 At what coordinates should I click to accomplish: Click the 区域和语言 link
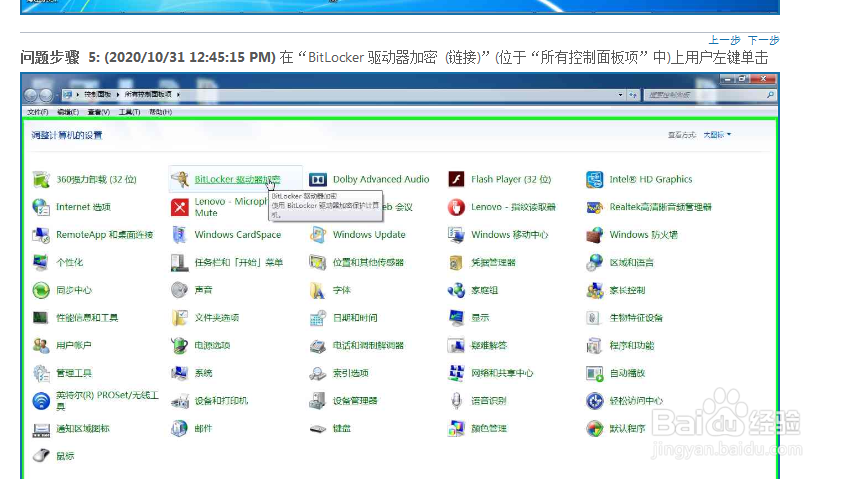click(632, 262)
